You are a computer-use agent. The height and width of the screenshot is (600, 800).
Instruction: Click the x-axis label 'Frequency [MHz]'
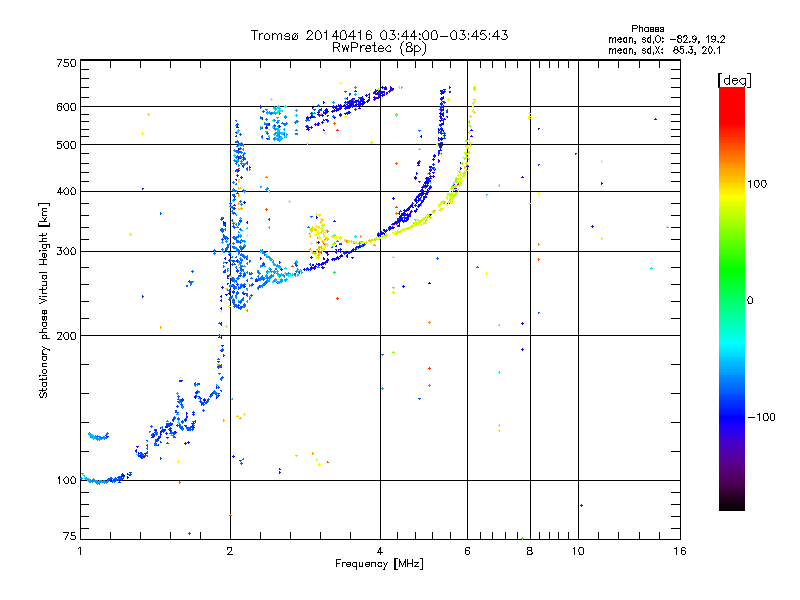[379, 564]
